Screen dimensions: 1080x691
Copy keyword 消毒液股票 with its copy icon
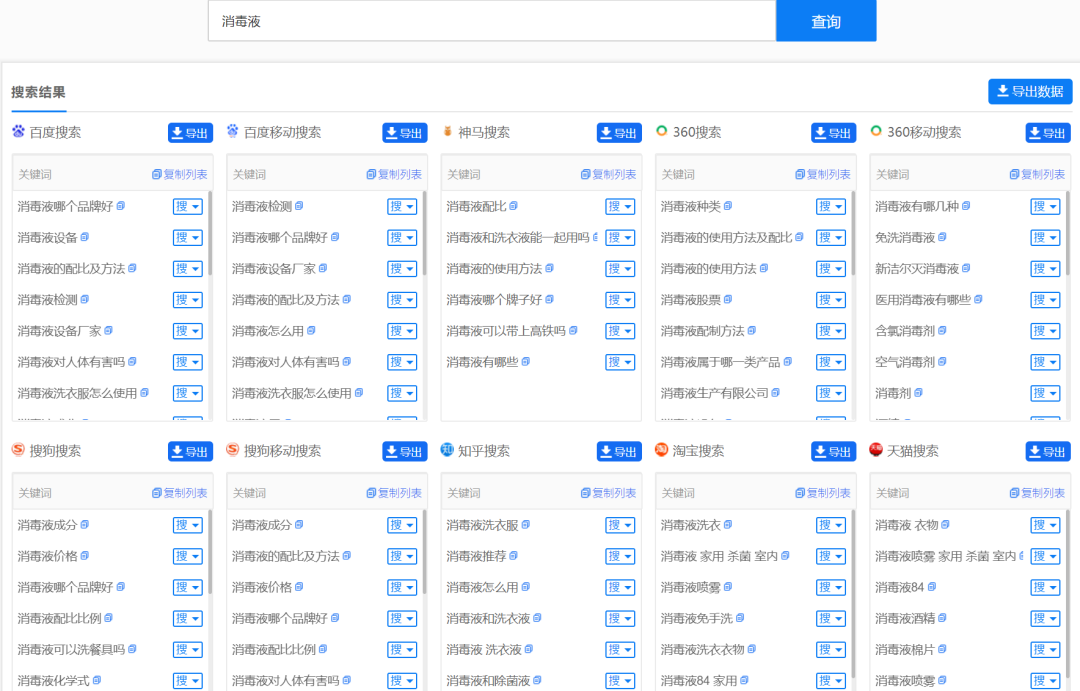coord(728,299)
